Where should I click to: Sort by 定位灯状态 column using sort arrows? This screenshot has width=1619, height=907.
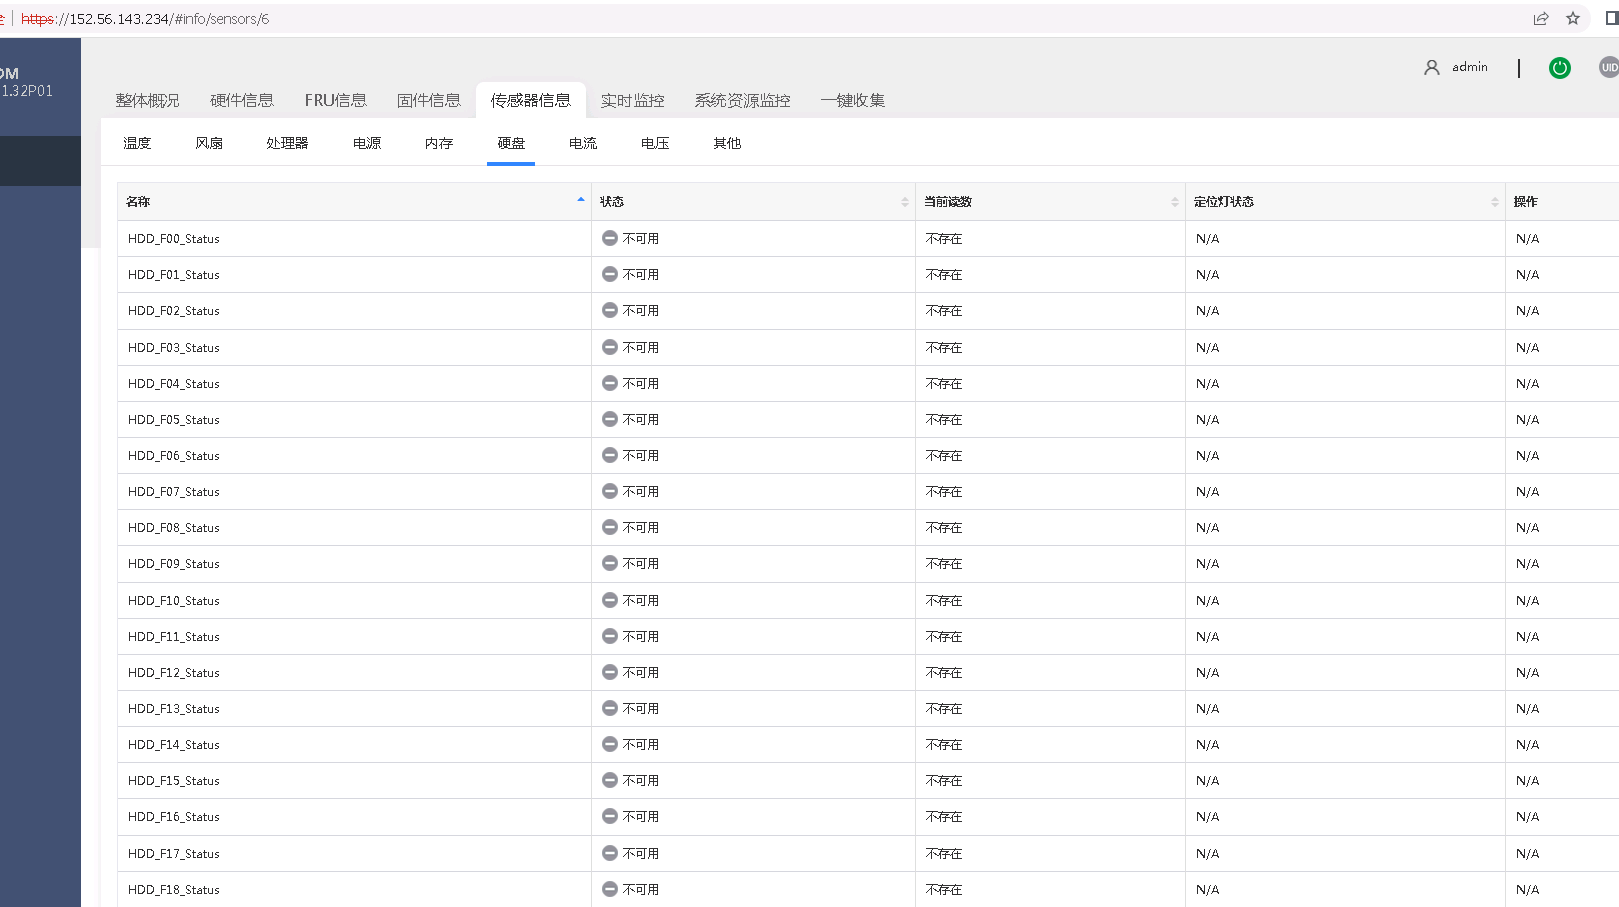[x=1494, y=202]
